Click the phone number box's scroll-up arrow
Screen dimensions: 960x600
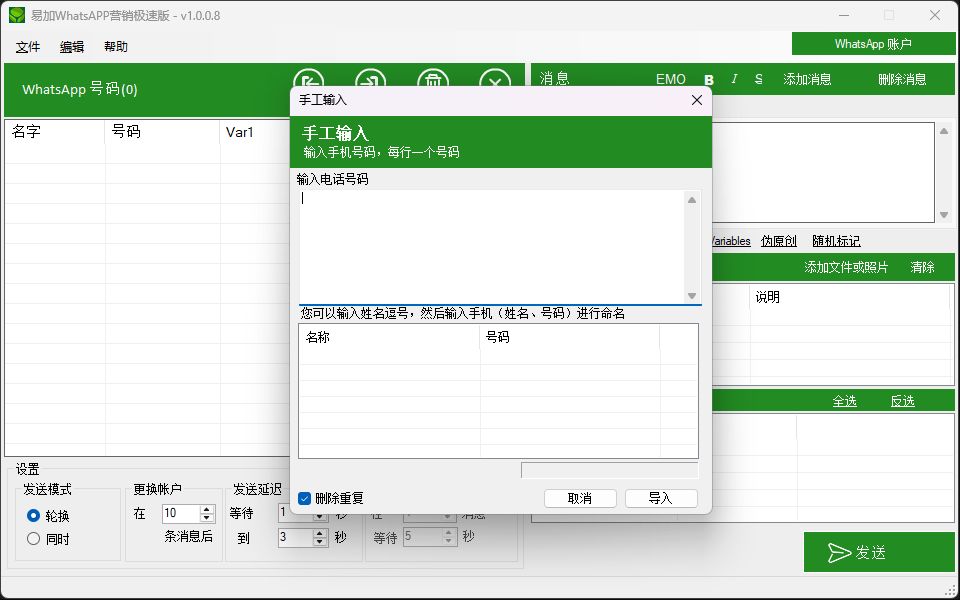tap(692, 200)
